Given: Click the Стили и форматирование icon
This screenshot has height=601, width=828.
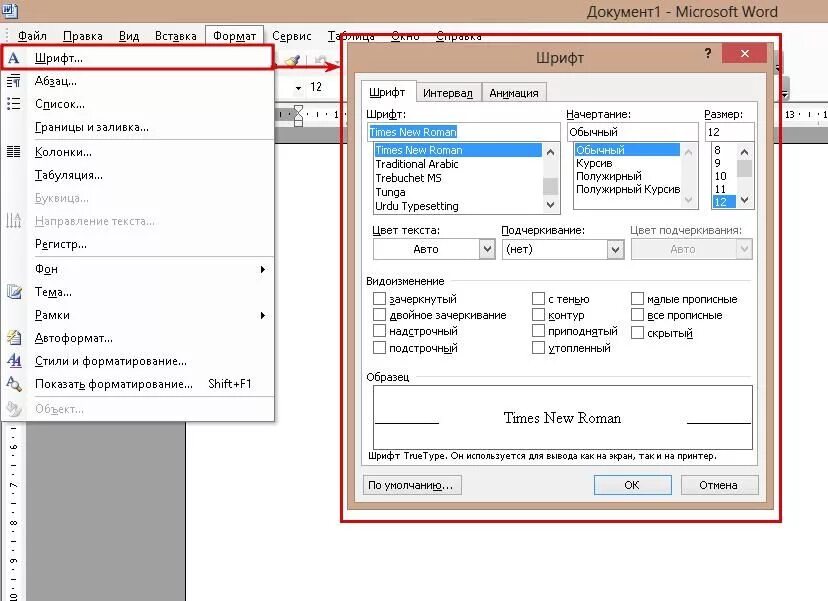Looking at the screenshot, I should click(14, 361).
